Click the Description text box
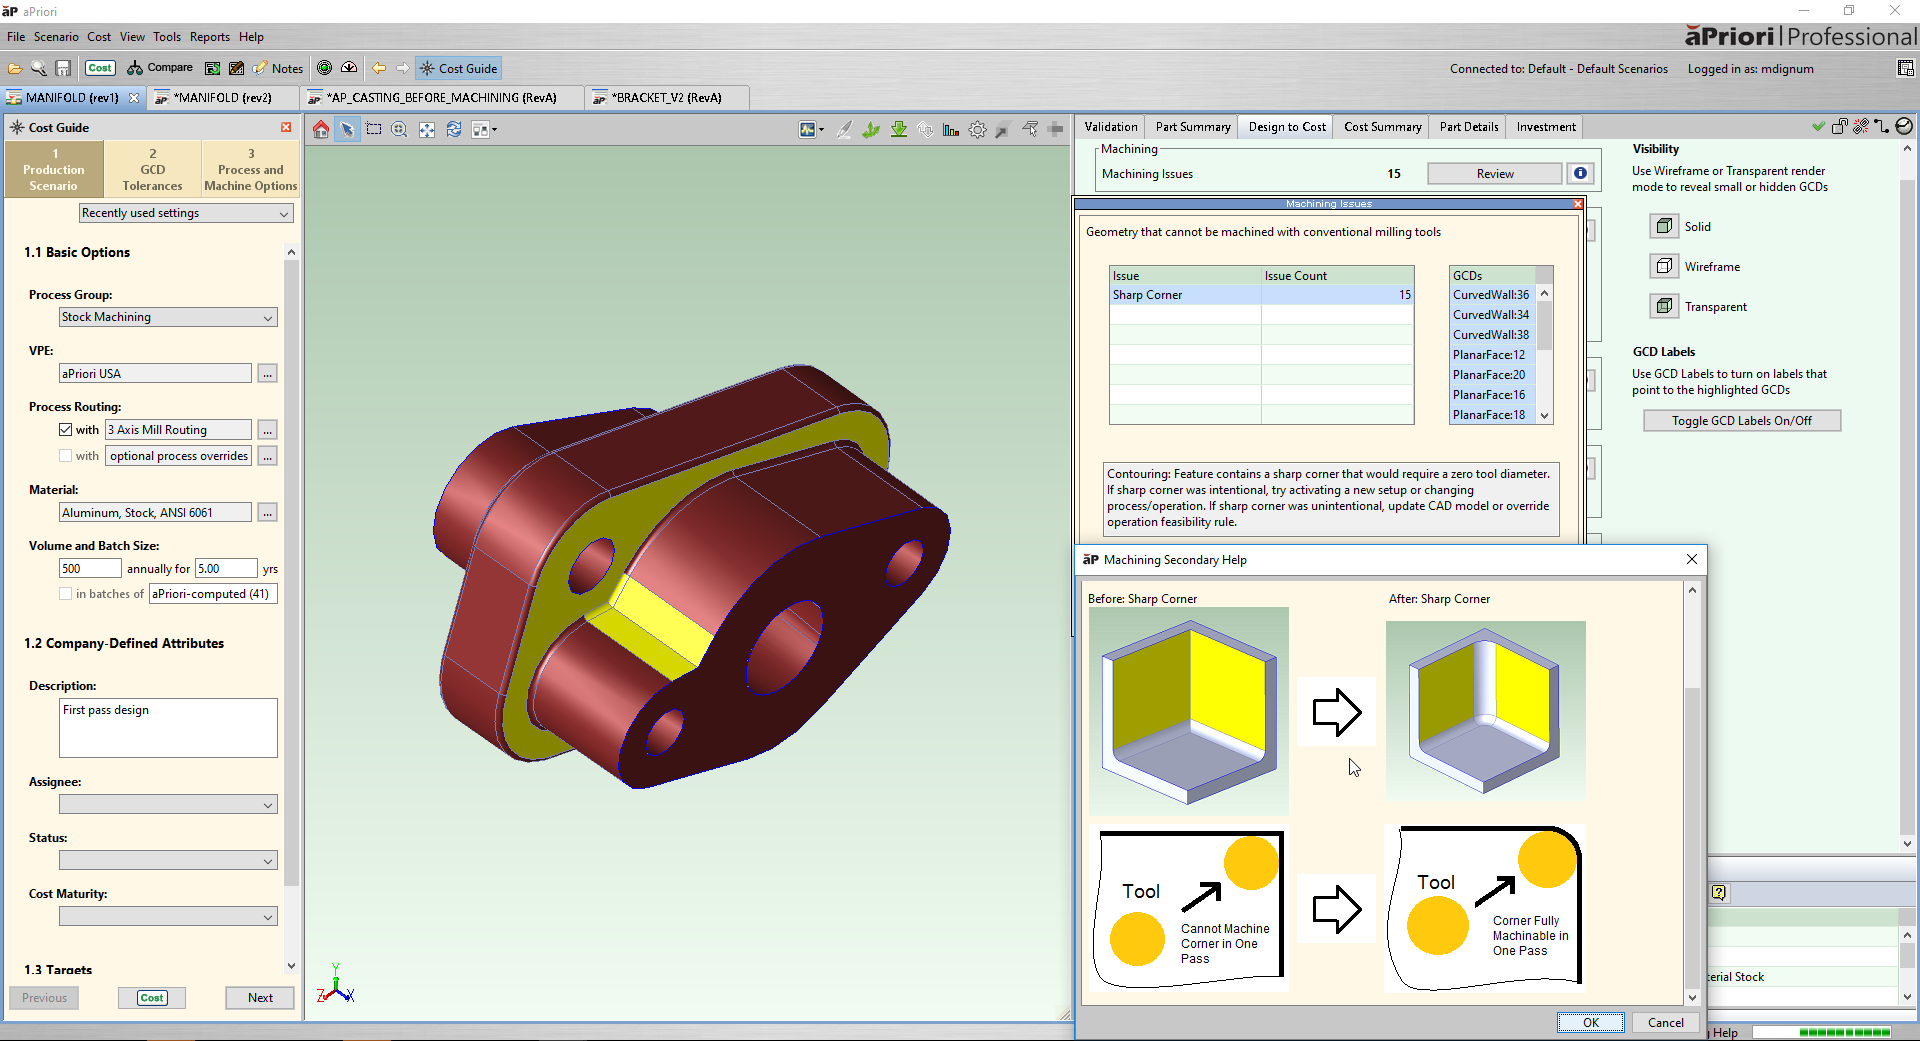 168,728
